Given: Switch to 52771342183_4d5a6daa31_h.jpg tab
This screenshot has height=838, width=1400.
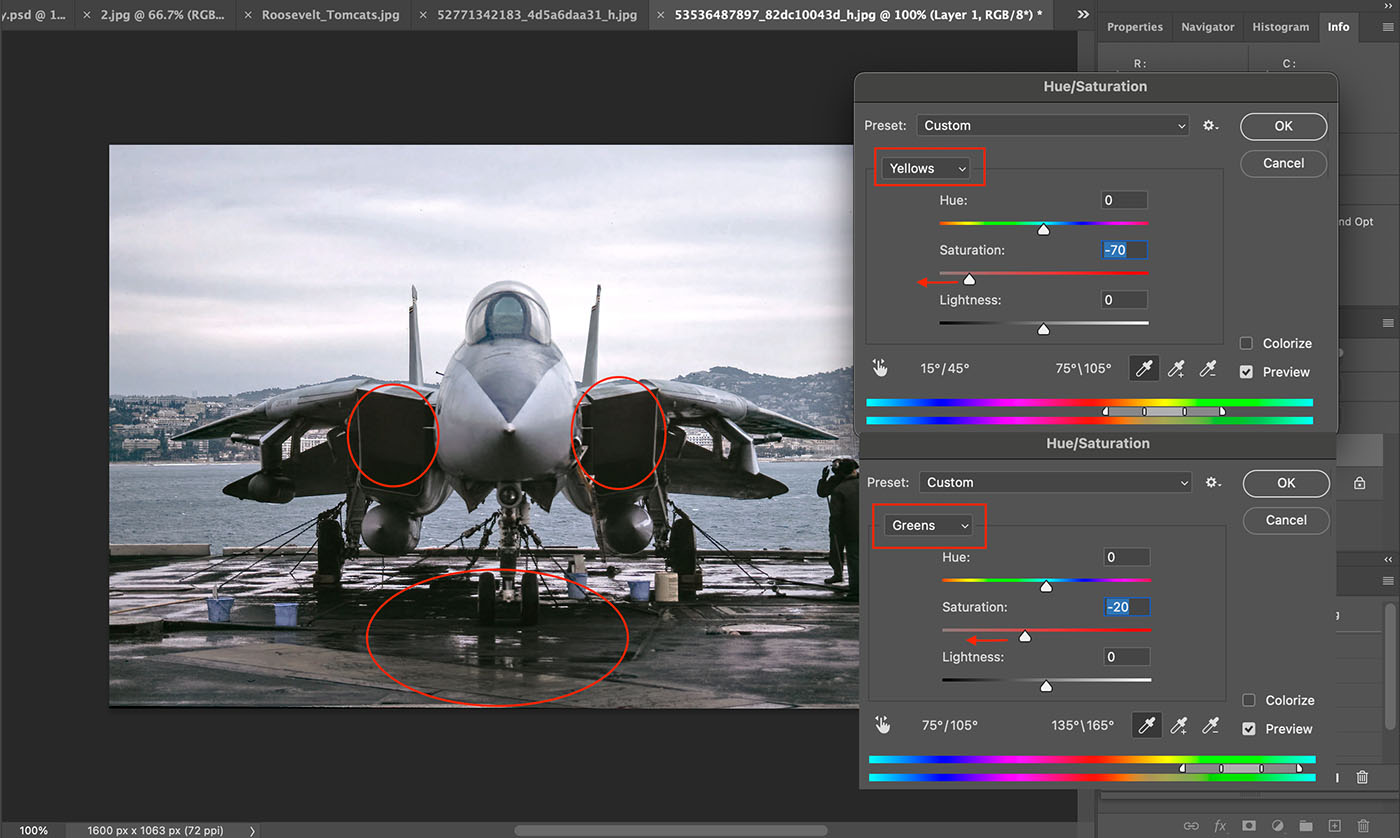Looking at the screenshot, I should pyautogui.click(x=536, y=16).
